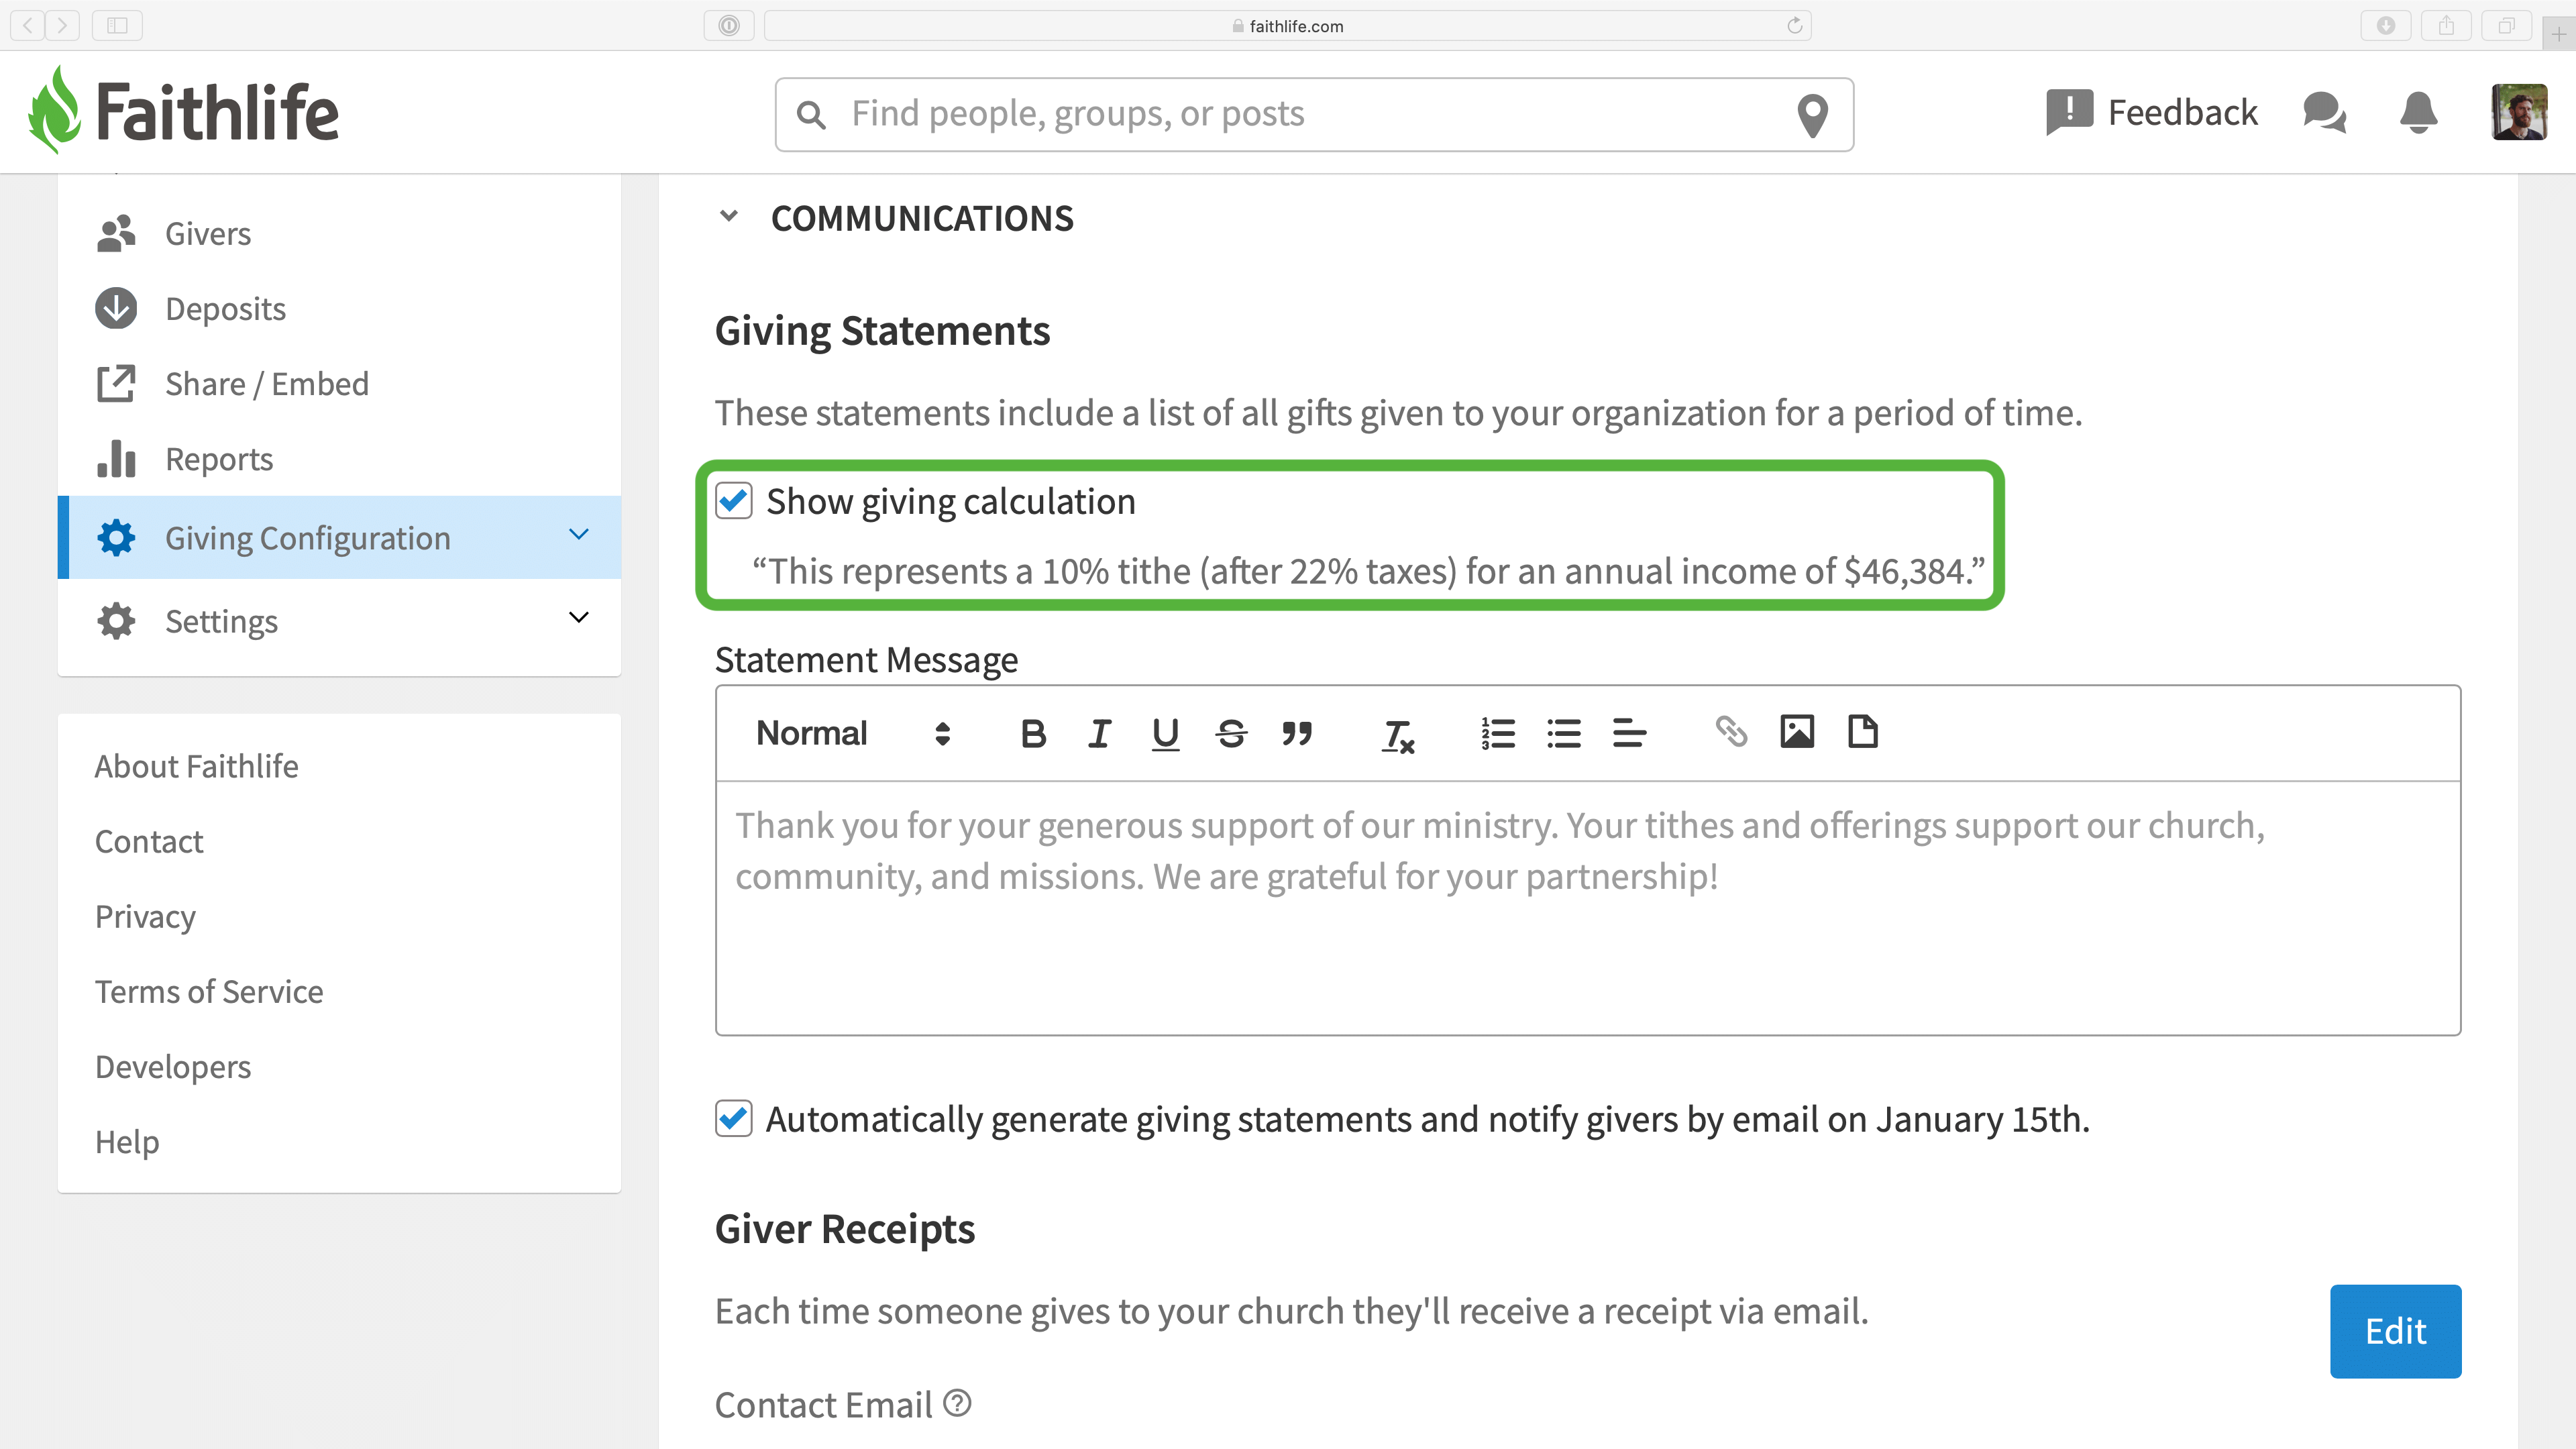Click the Giving Configuration gear icon
Image resolution: width=2576 pixels, height=1449 pixels.
tap(116, 537)
